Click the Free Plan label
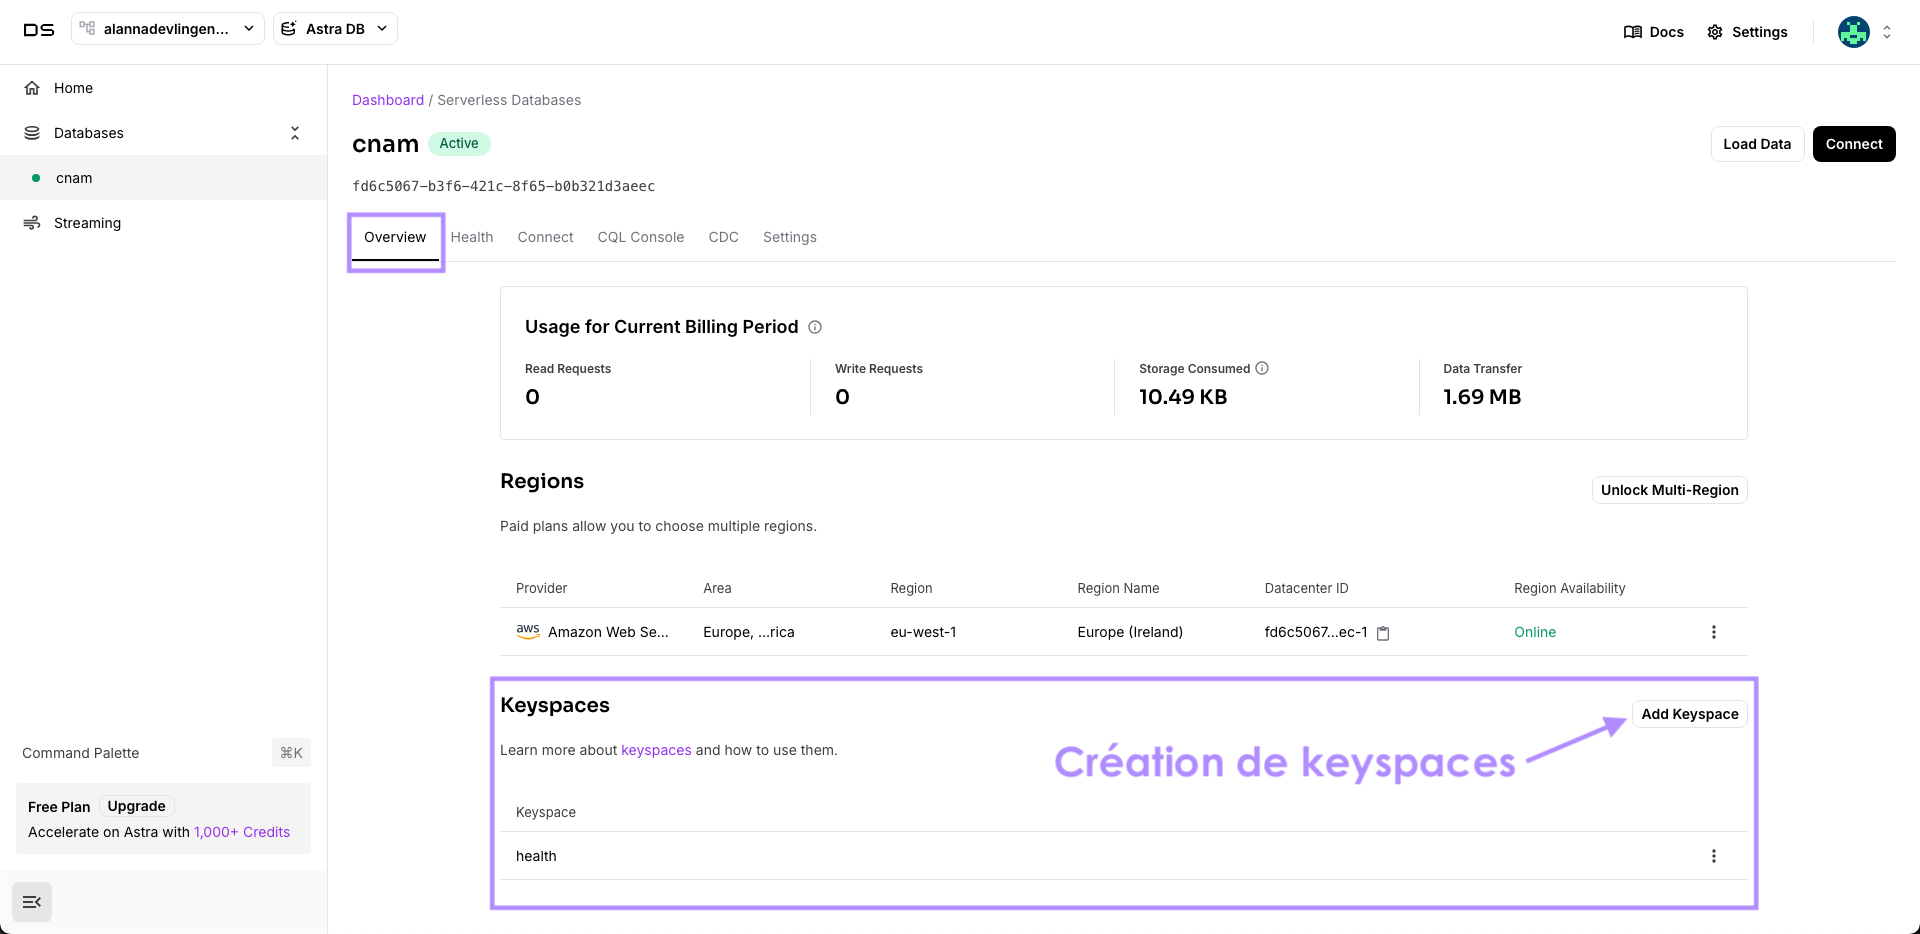This screenshot has width=1920, height=934. pyautogui.click(x=59, y=807)
